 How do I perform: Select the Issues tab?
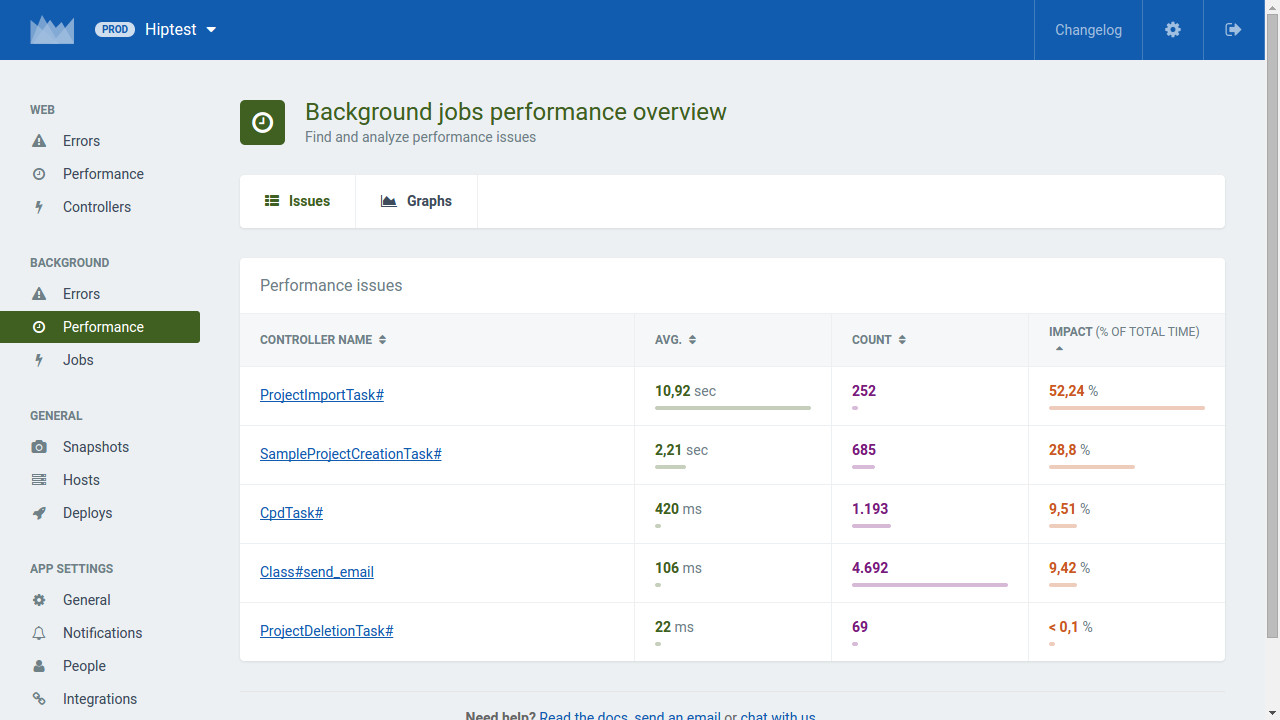tap(297, 201)
